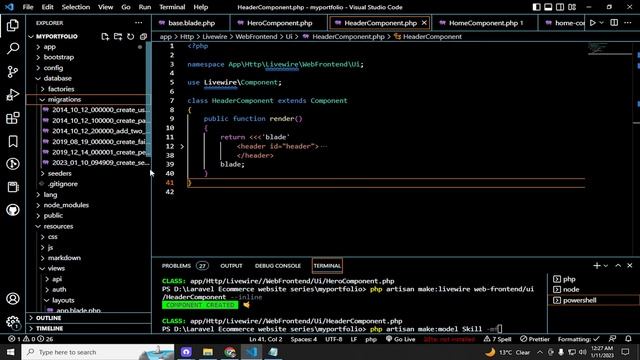The width and height of the screenshot is (640, 360).
Task: Refresh the Explorer file tree
Action: click(131, 37)
